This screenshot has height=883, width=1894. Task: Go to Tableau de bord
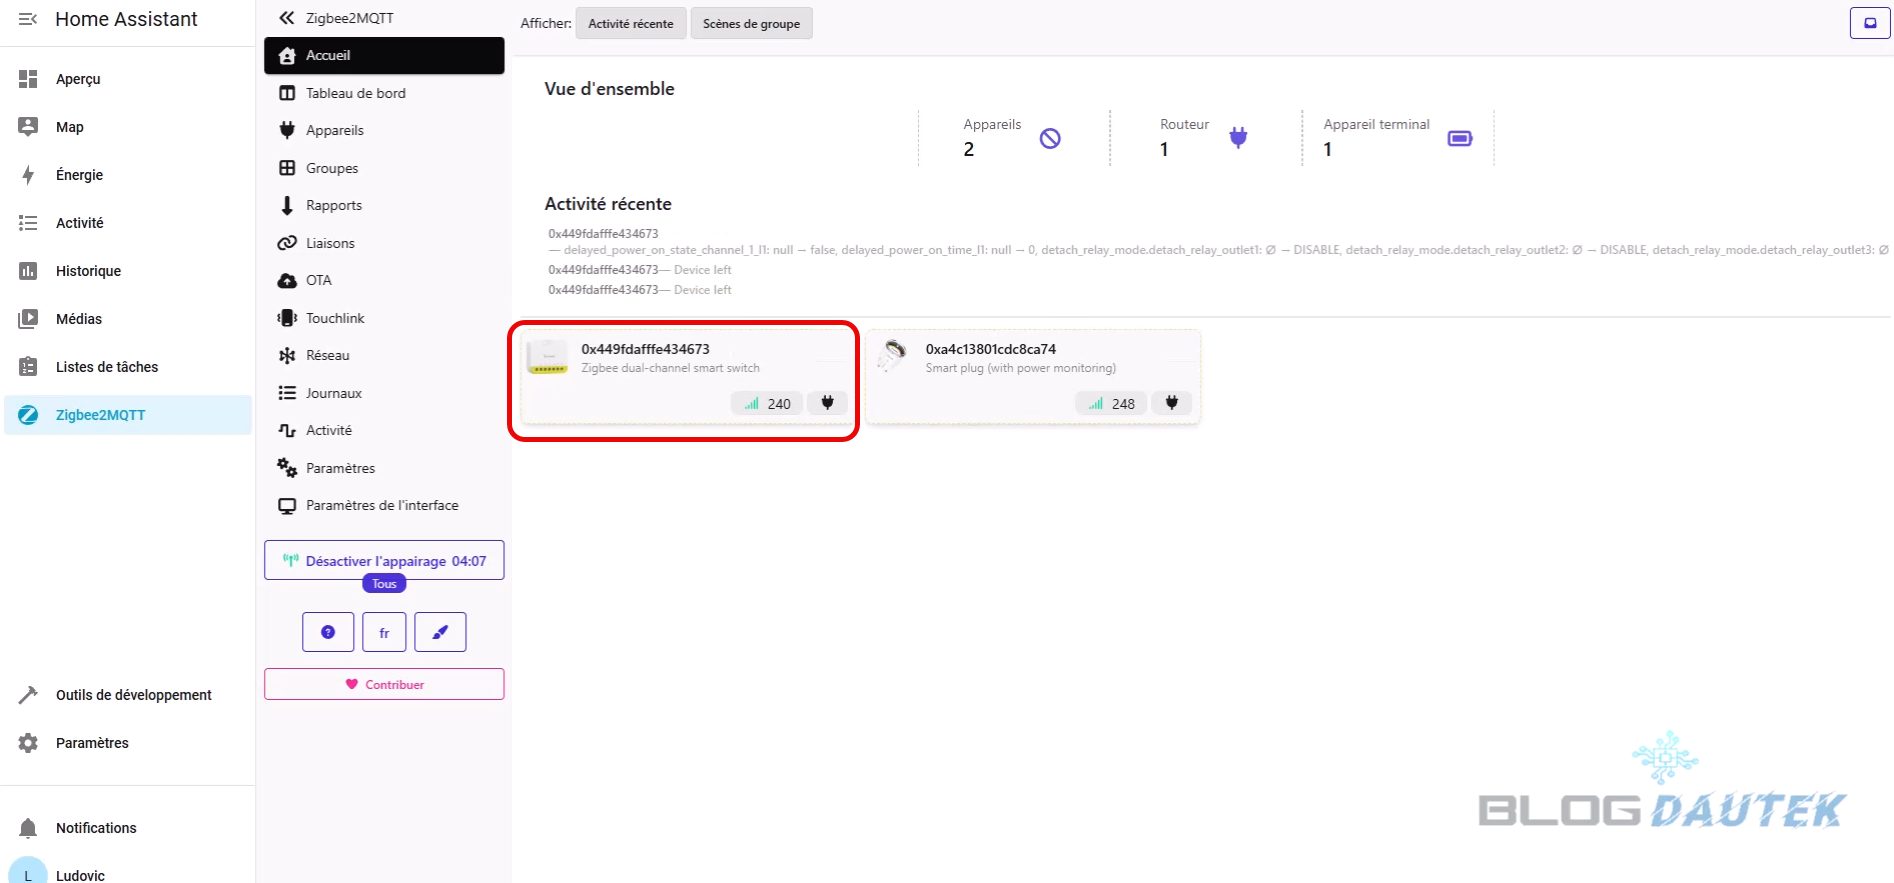click(355, 93)
